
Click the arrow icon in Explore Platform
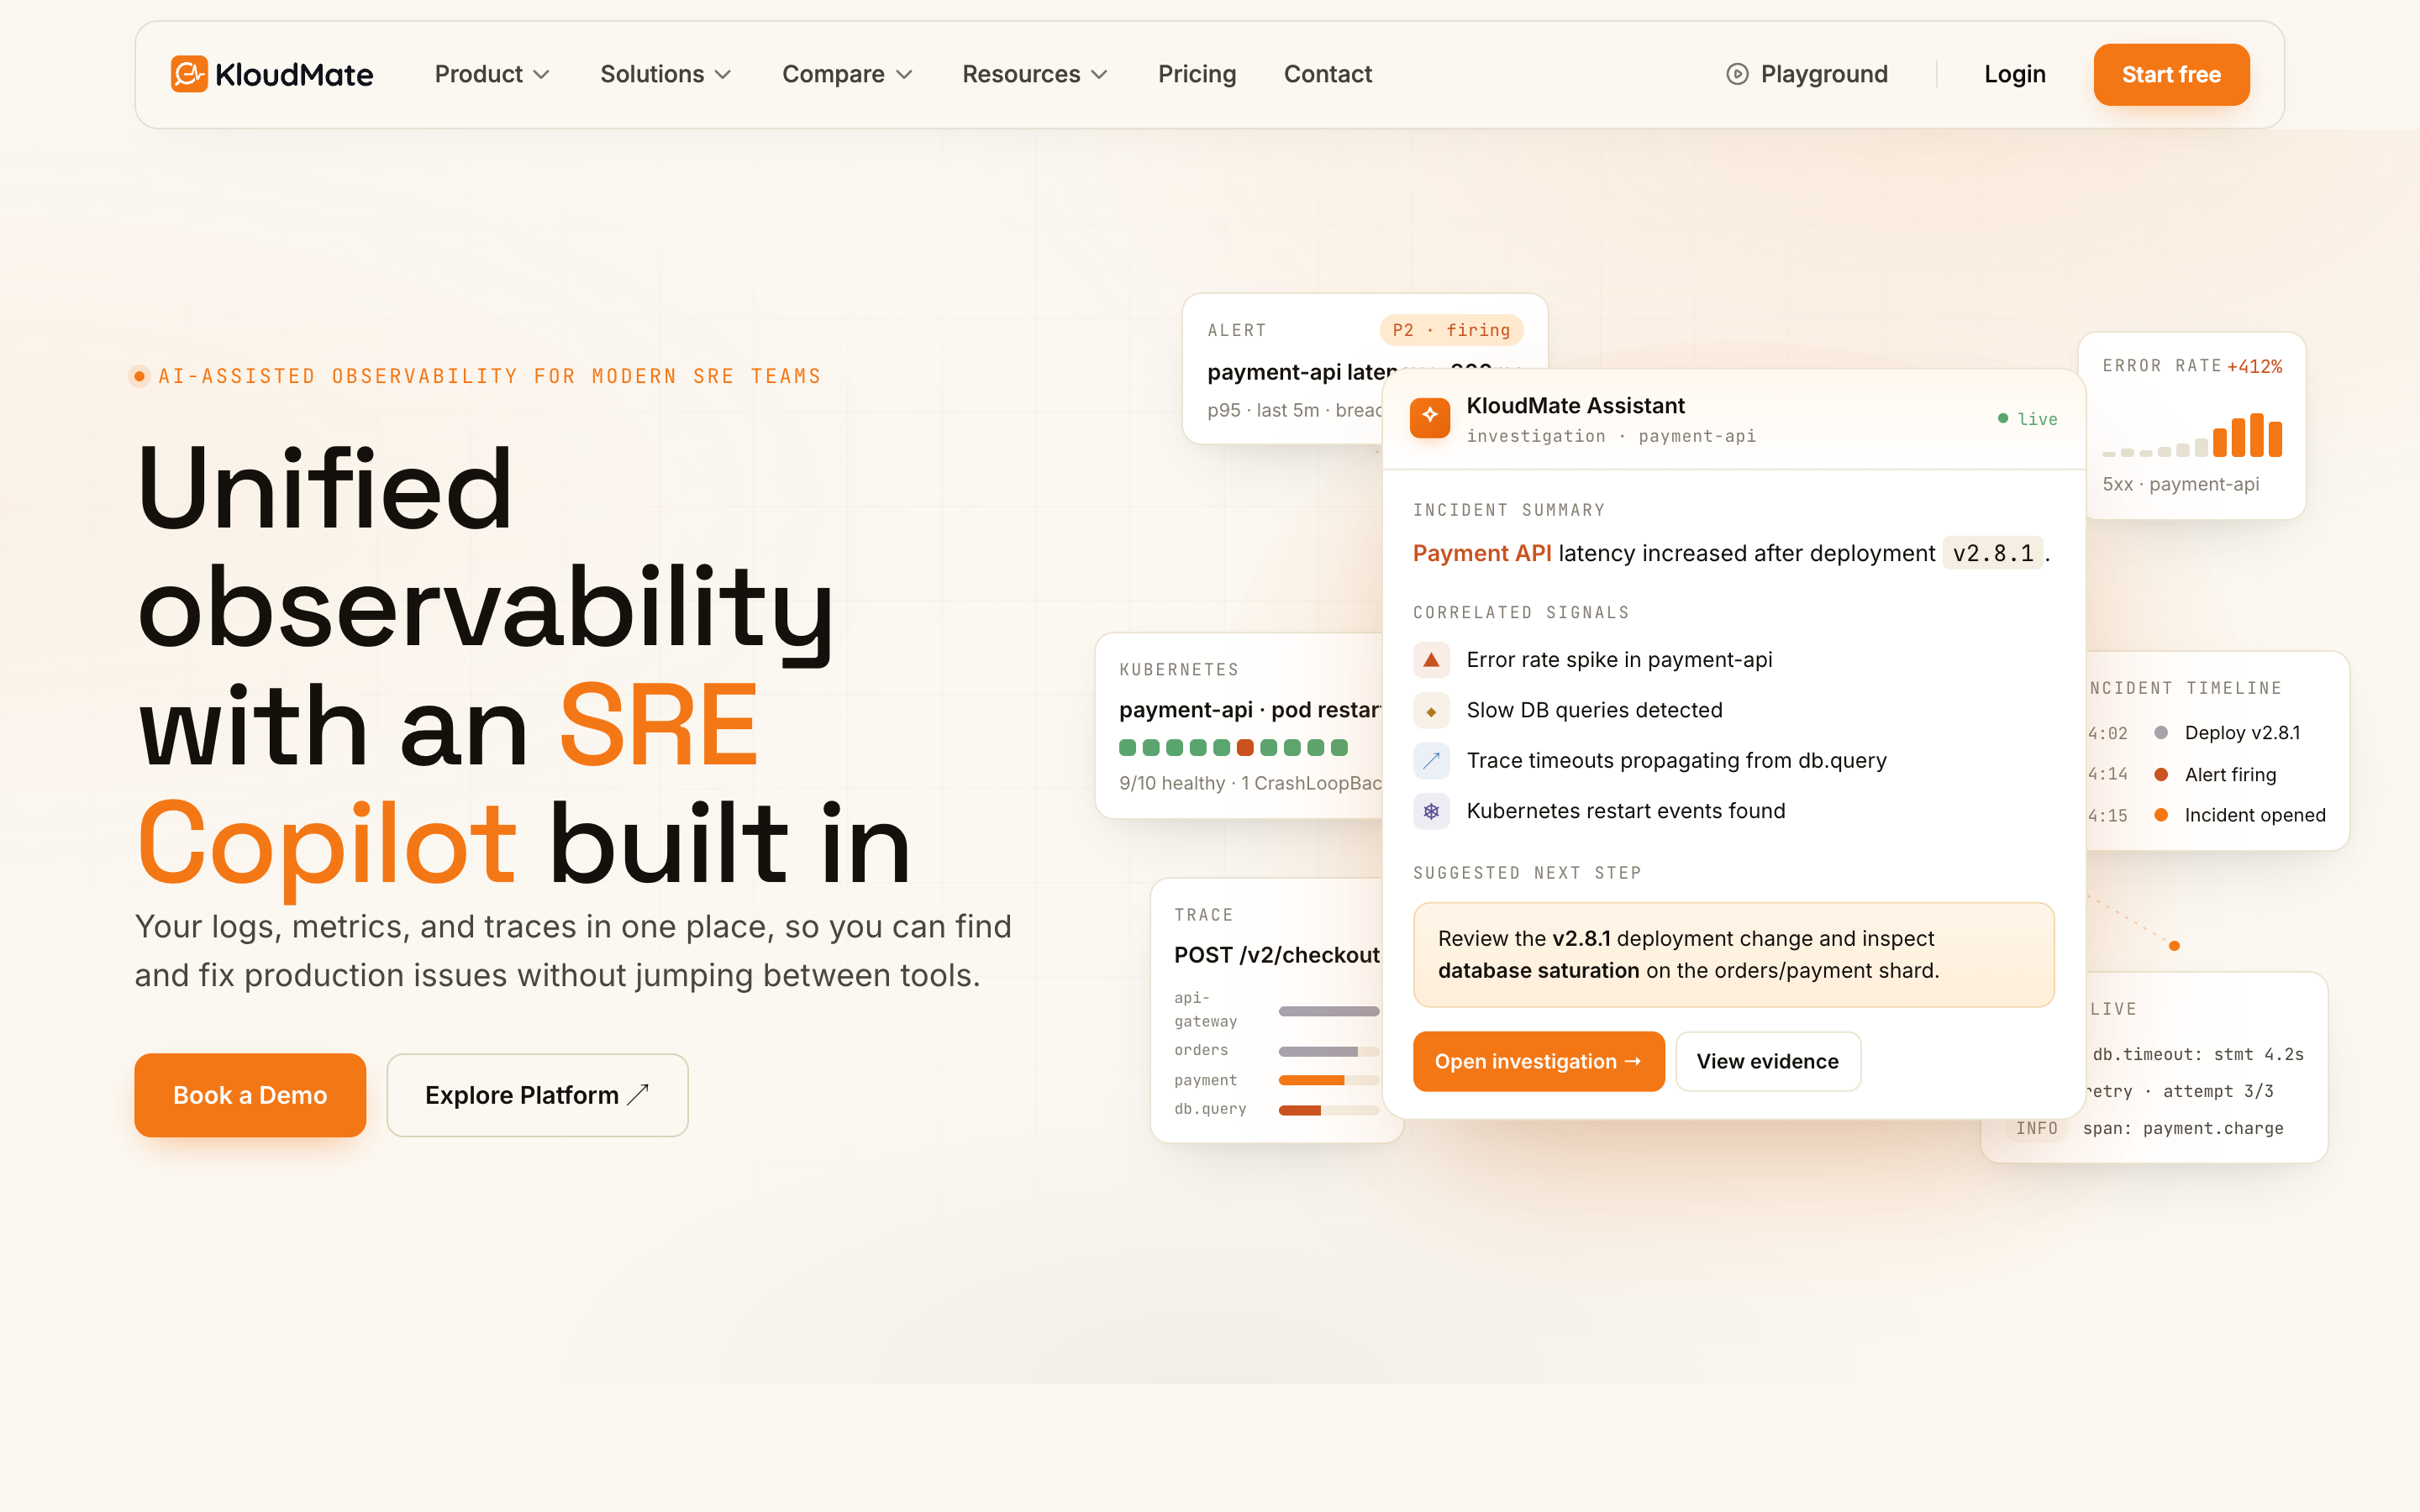click(638, 1094)
